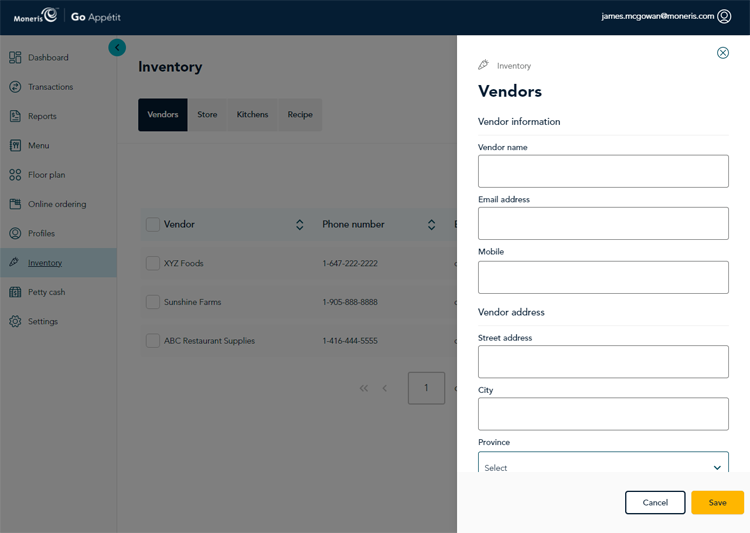Open the Reports sidebar icon
The width and height of the screenshot is (750, 533).
[15, 116]
